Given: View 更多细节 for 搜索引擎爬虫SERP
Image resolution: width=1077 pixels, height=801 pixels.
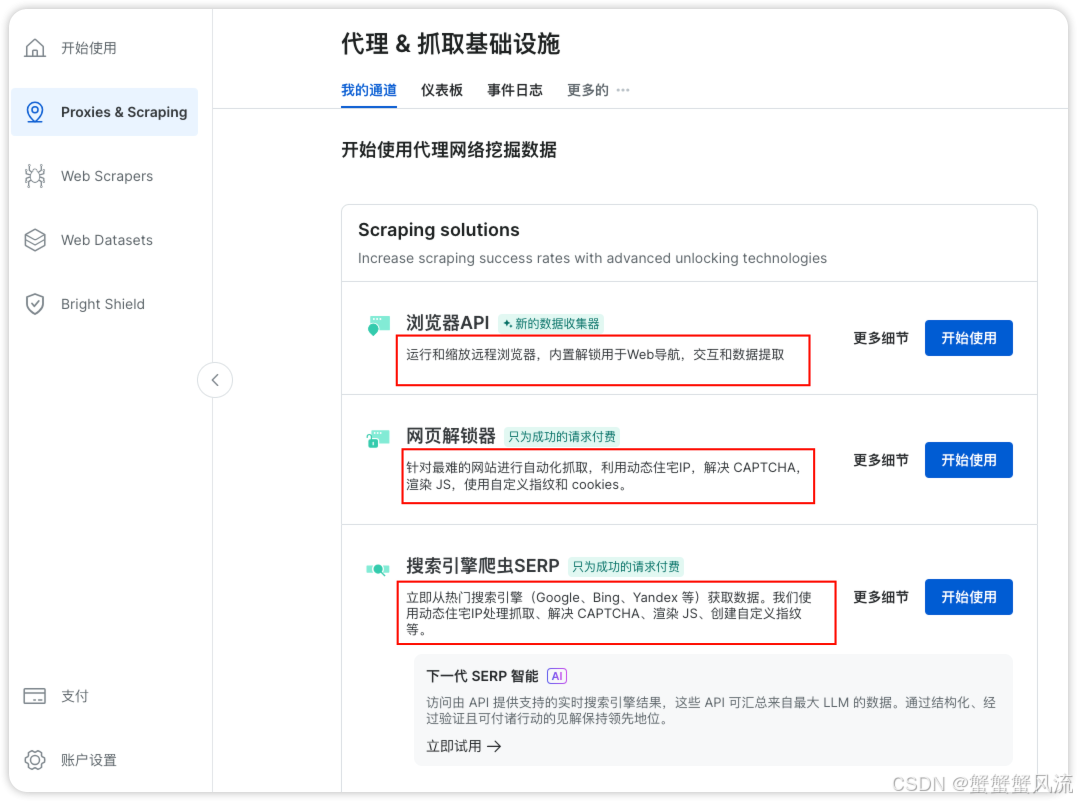Looking at the screenshot, I should coord(881,597).
